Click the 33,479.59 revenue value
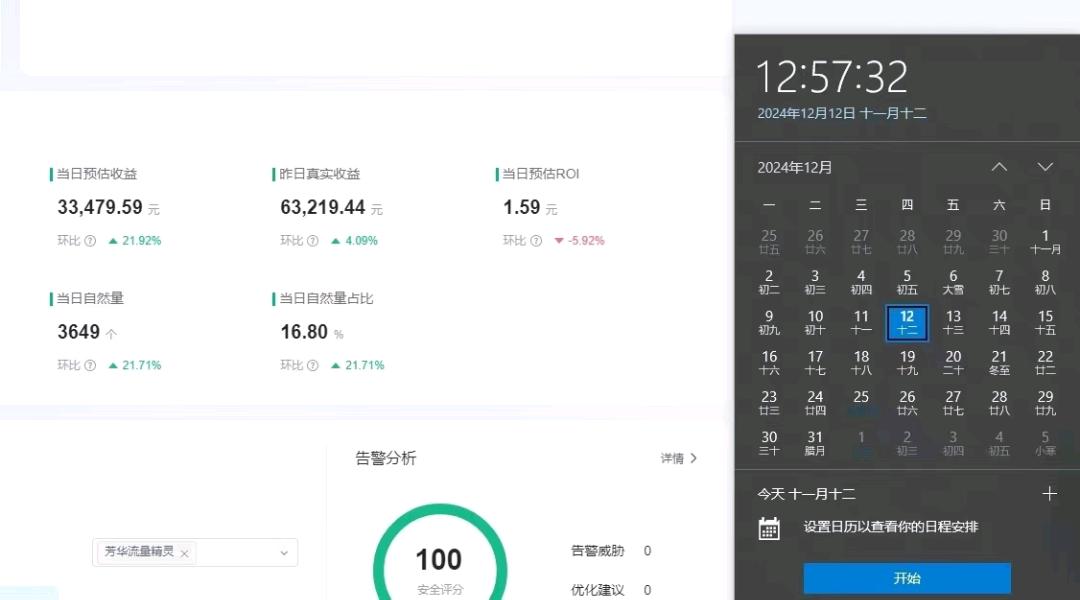The height and width of the screenshot is (600, 1080). coord(100,207)
